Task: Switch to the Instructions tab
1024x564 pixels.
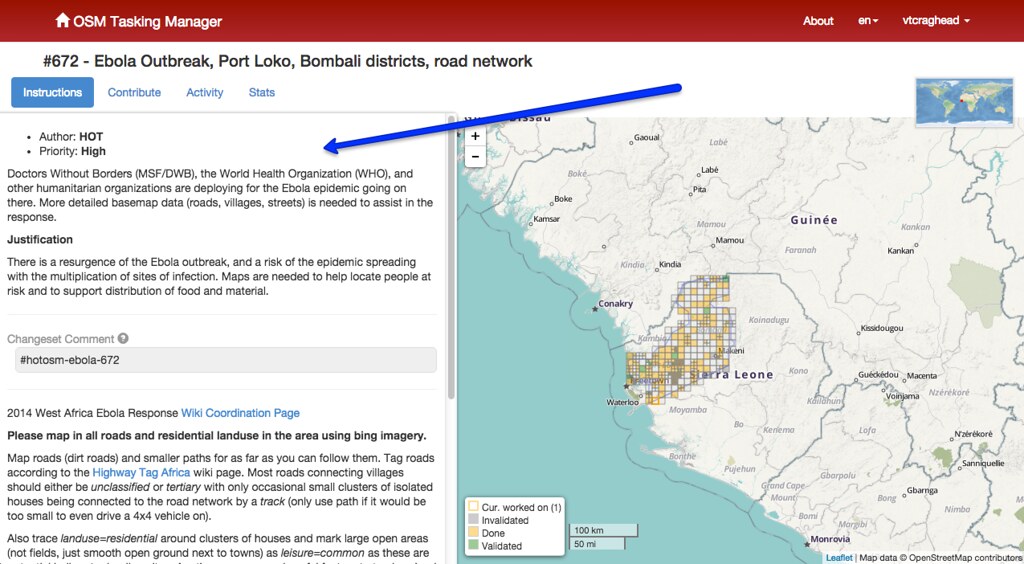Action: [x=52, y=92]
